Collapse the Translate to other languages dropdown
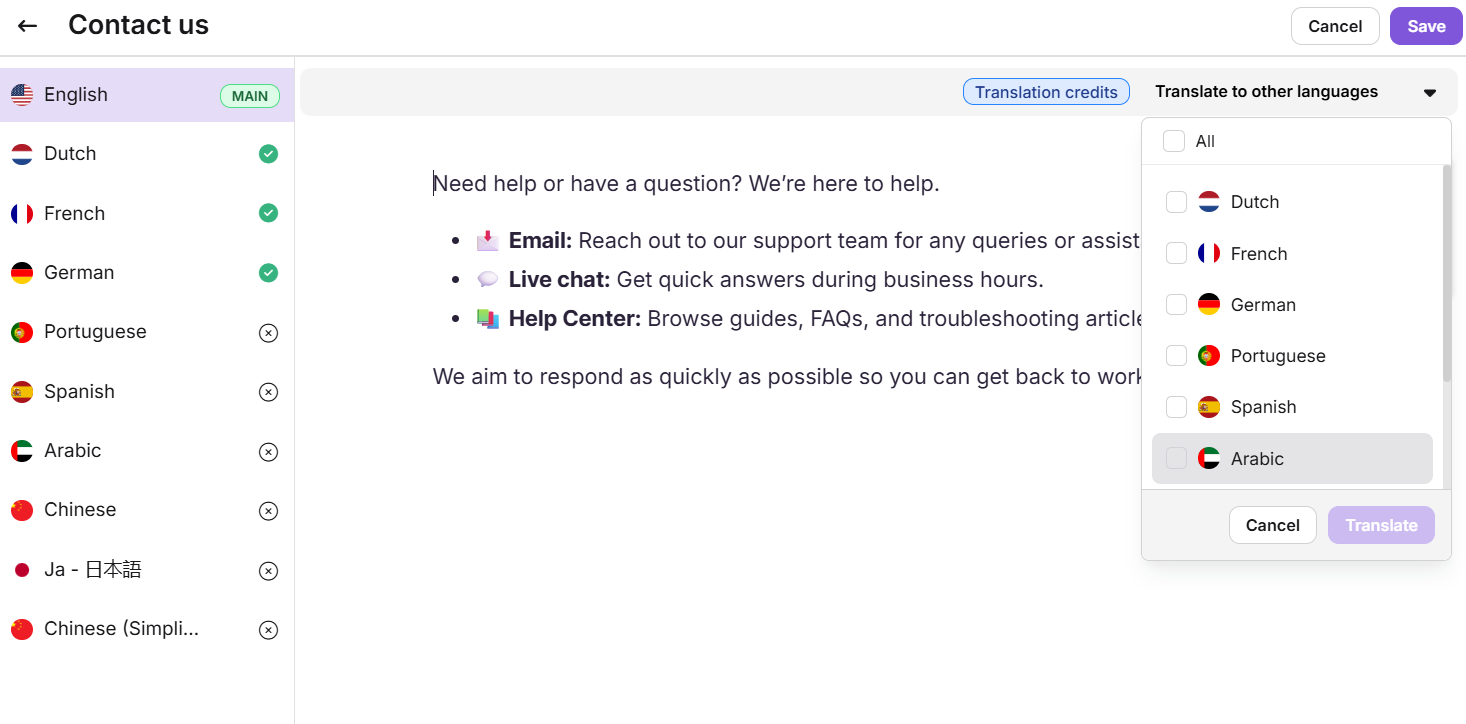The width and height of the screenshot is (1466, 724). click(1429, 91)
